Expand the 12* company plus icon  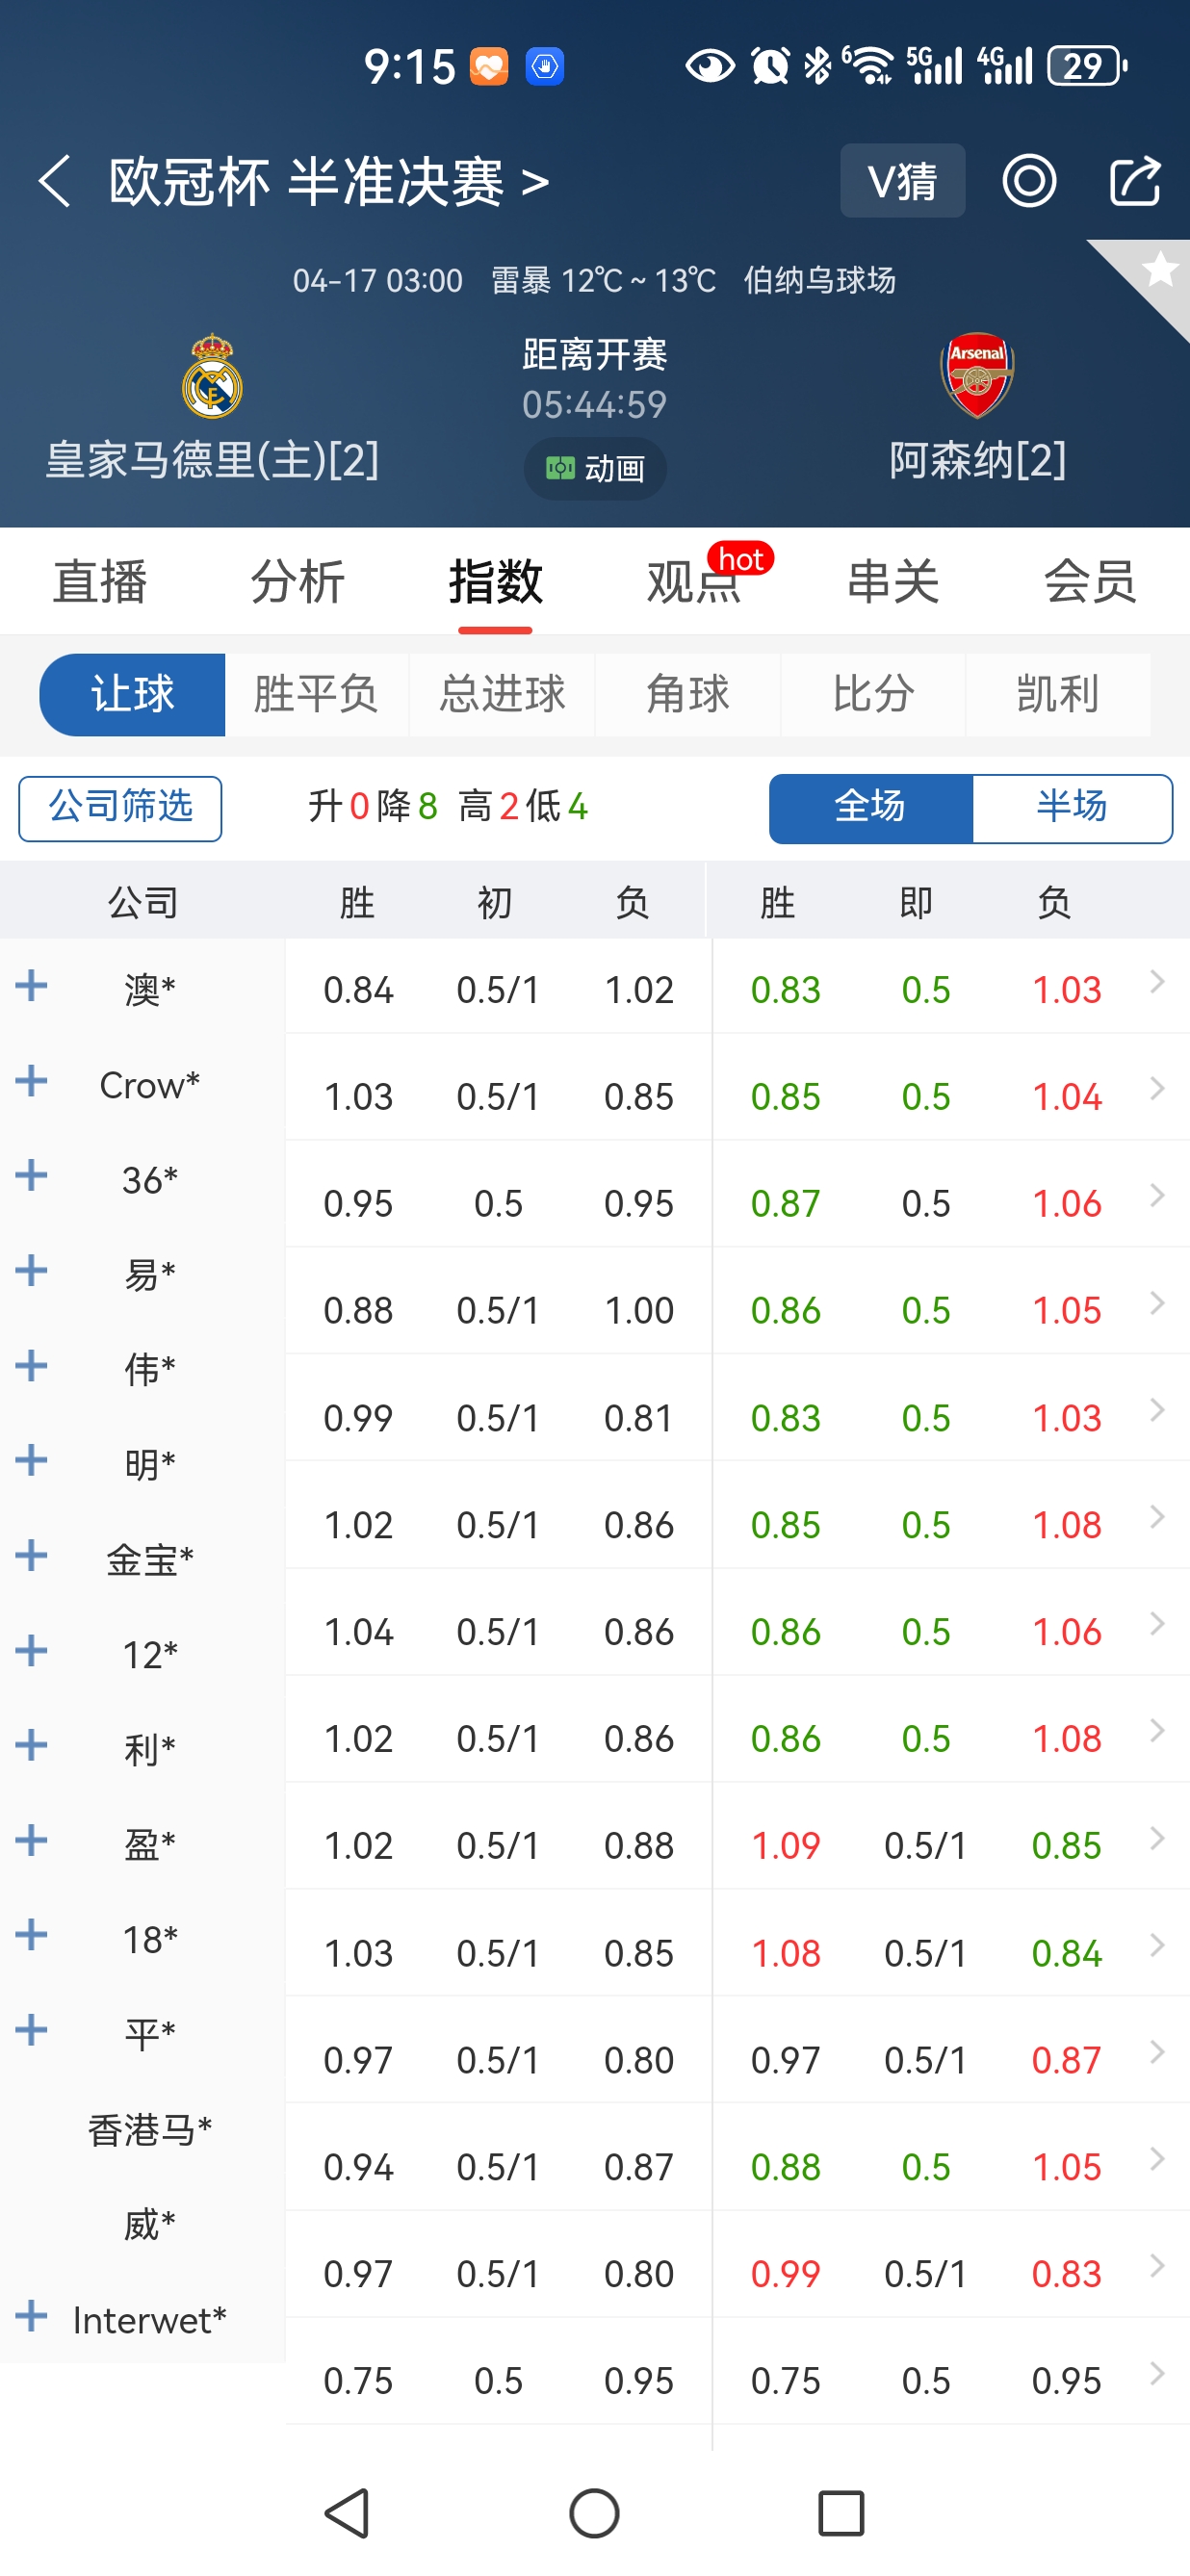click(x=32, y=1651)
